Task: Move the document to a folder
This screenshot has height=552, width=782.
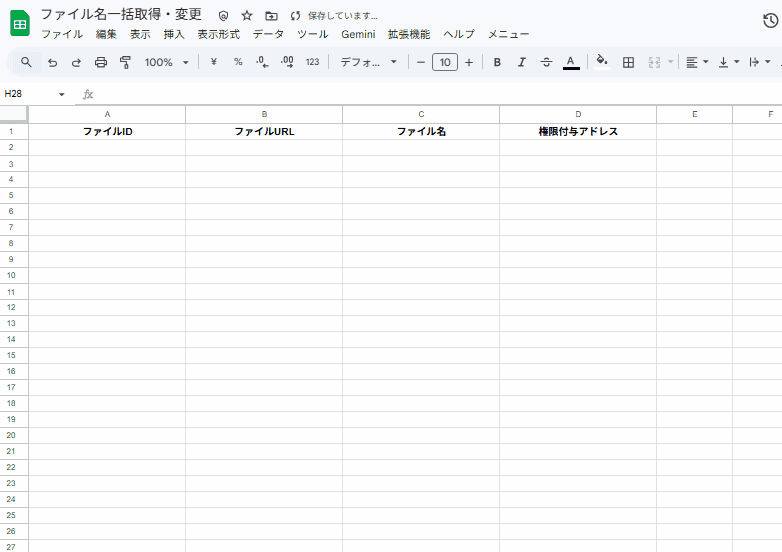Action: tap(271, 16)
